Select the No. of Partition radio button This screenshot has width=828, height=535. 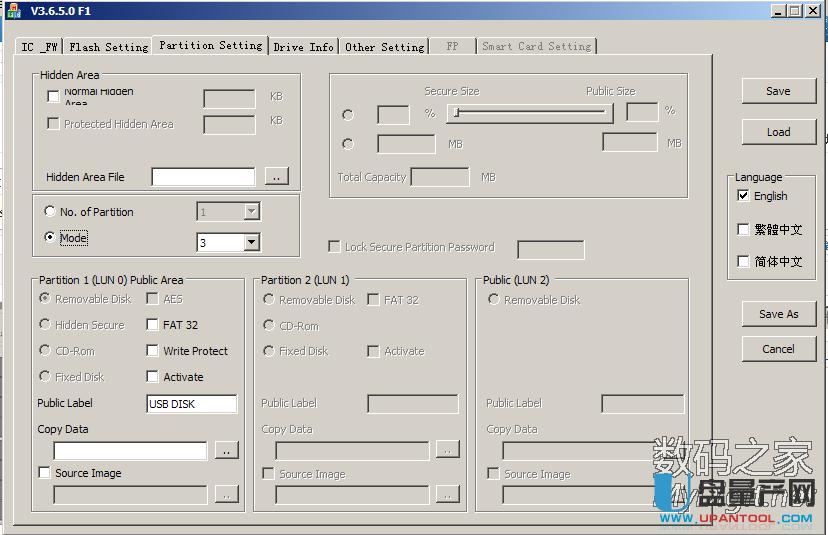[50, 212]
